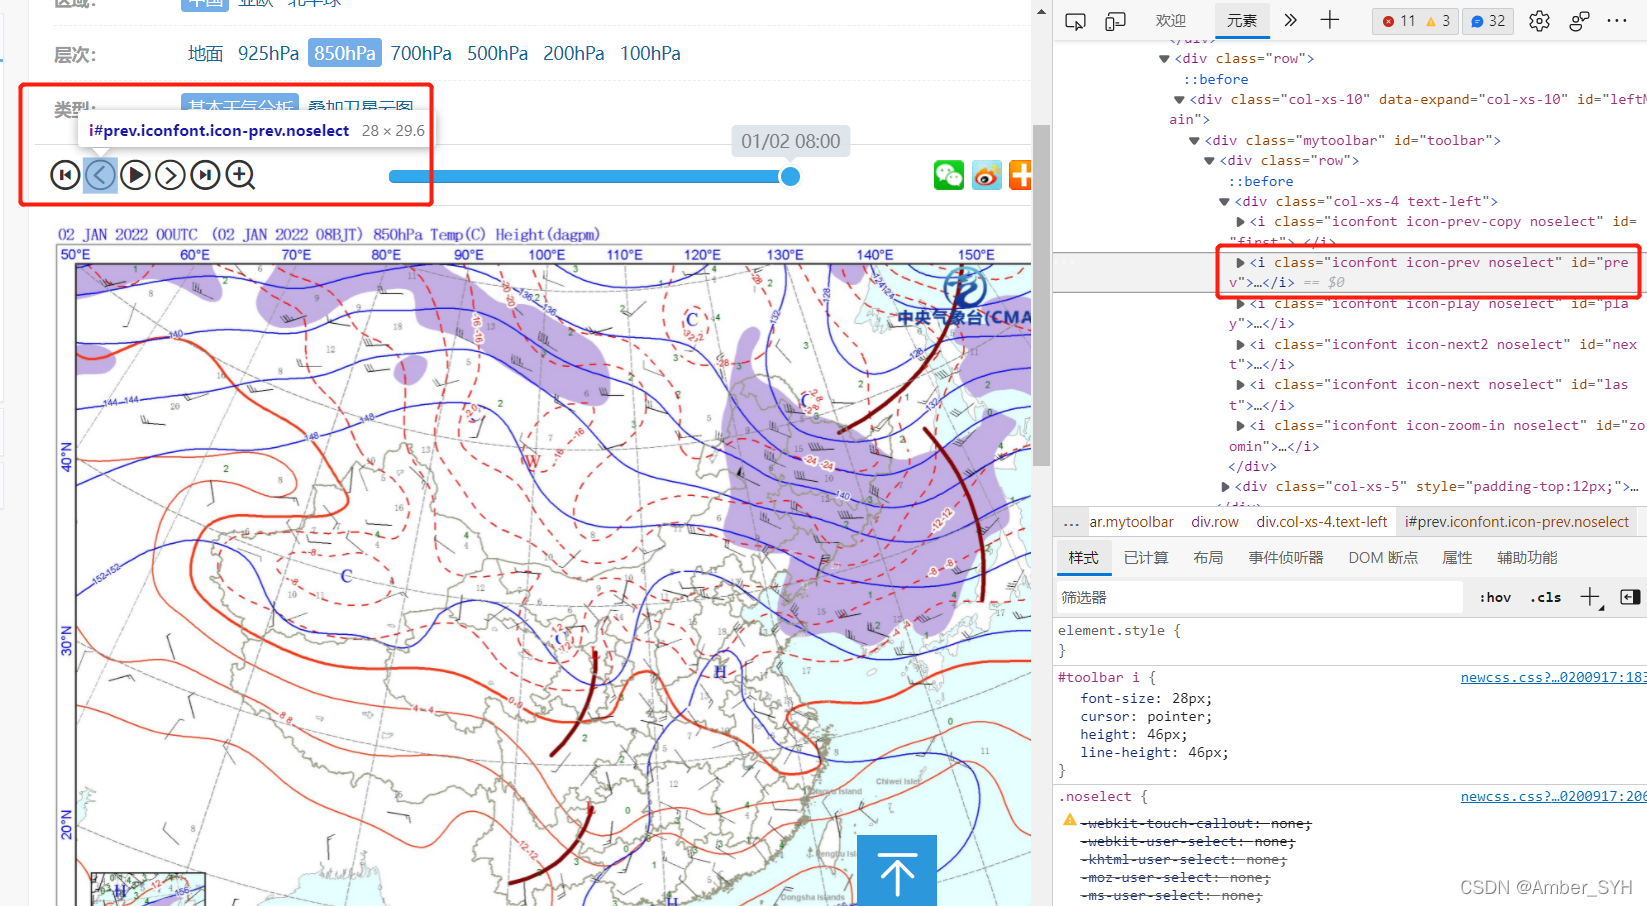Switch to the 布局 tab
This screenshot has width=1647, height=906.
click(x=1208, y=558)
